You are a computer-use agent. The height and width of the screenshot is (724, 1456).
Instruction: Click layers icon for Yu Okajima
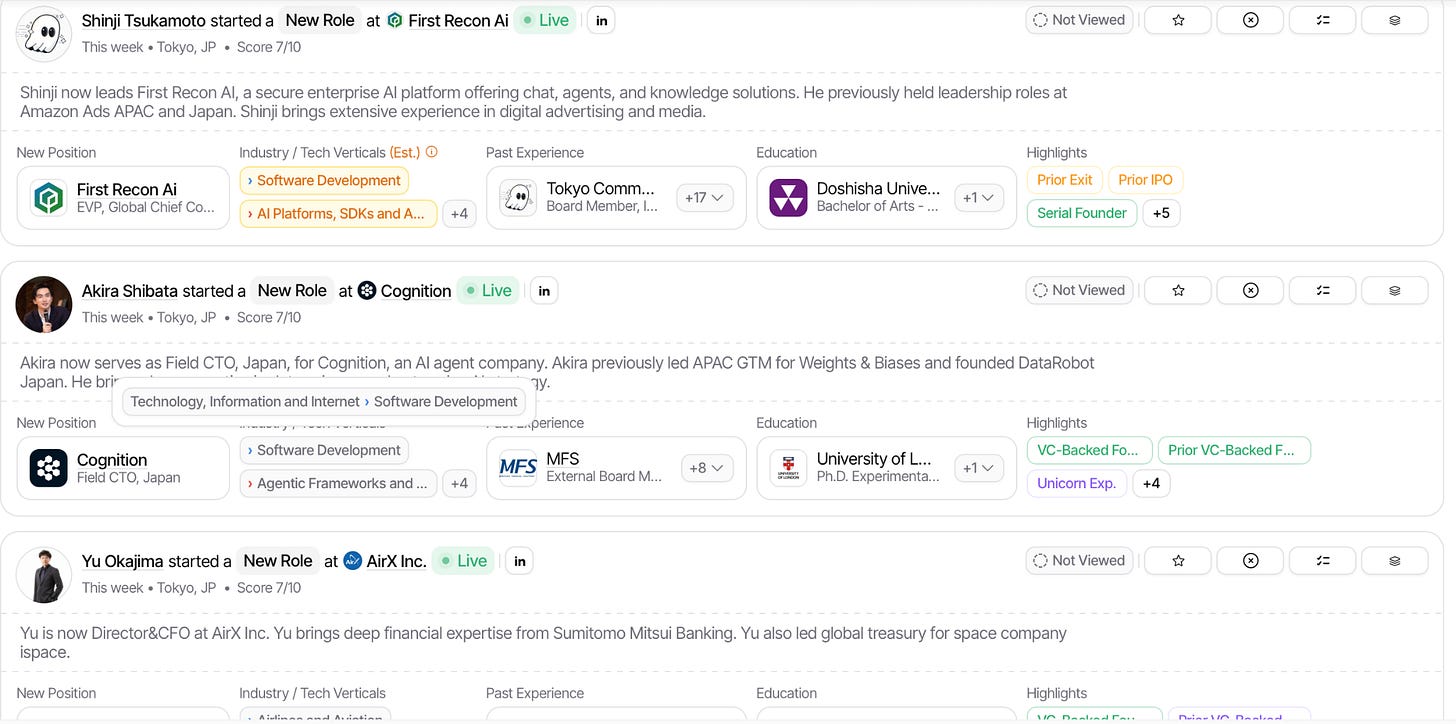pos(1395,561)
